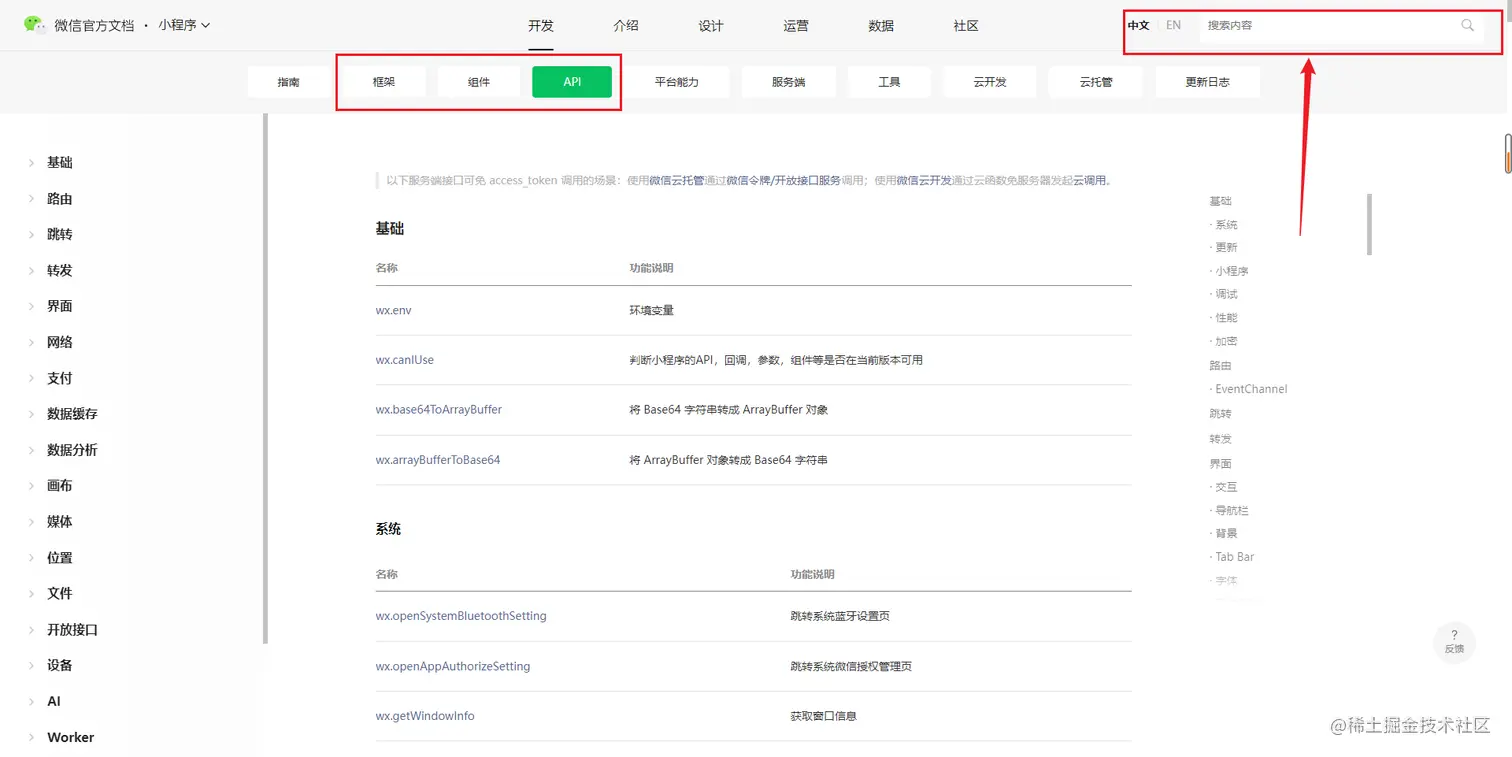The image size is (1512, 757).
Task: Open the 介绍 top navigation tab
Action: (626, 26)
